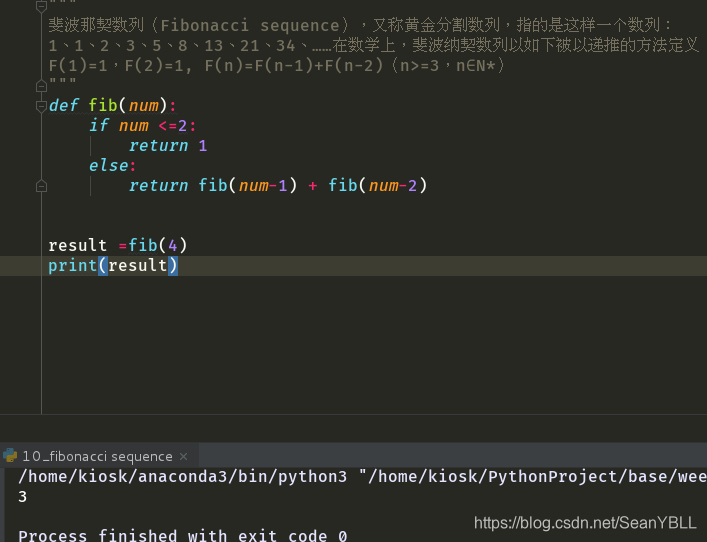Viewport: 707px width, 542px height.
Task: Click the 'def fib(num):' line
Action: [x=113, y=106]
